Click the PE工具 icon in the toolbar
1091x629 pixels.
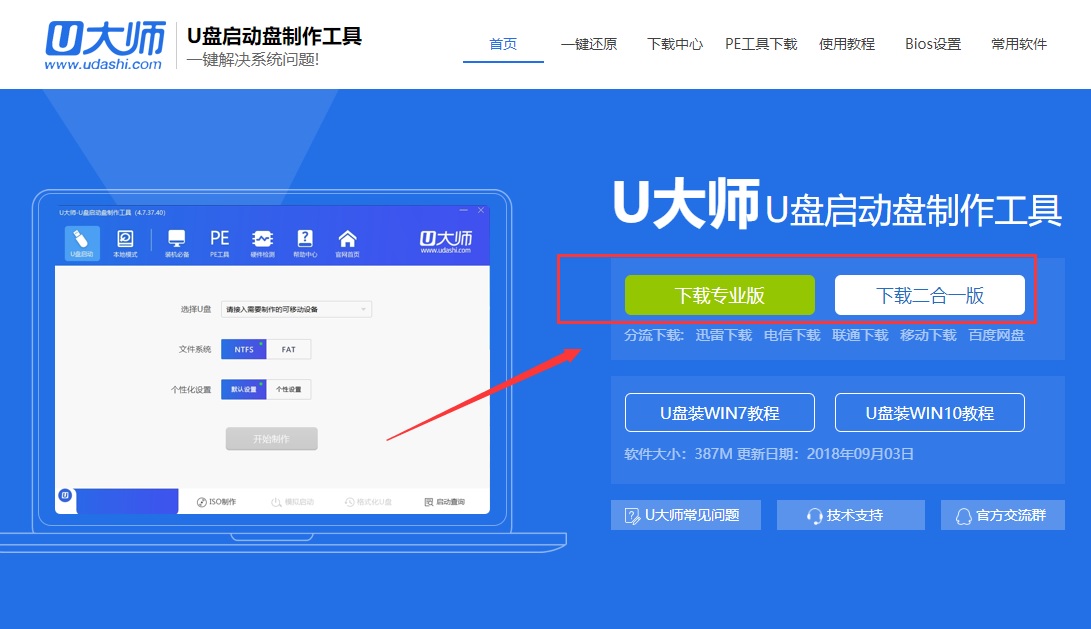coord(219,241)
